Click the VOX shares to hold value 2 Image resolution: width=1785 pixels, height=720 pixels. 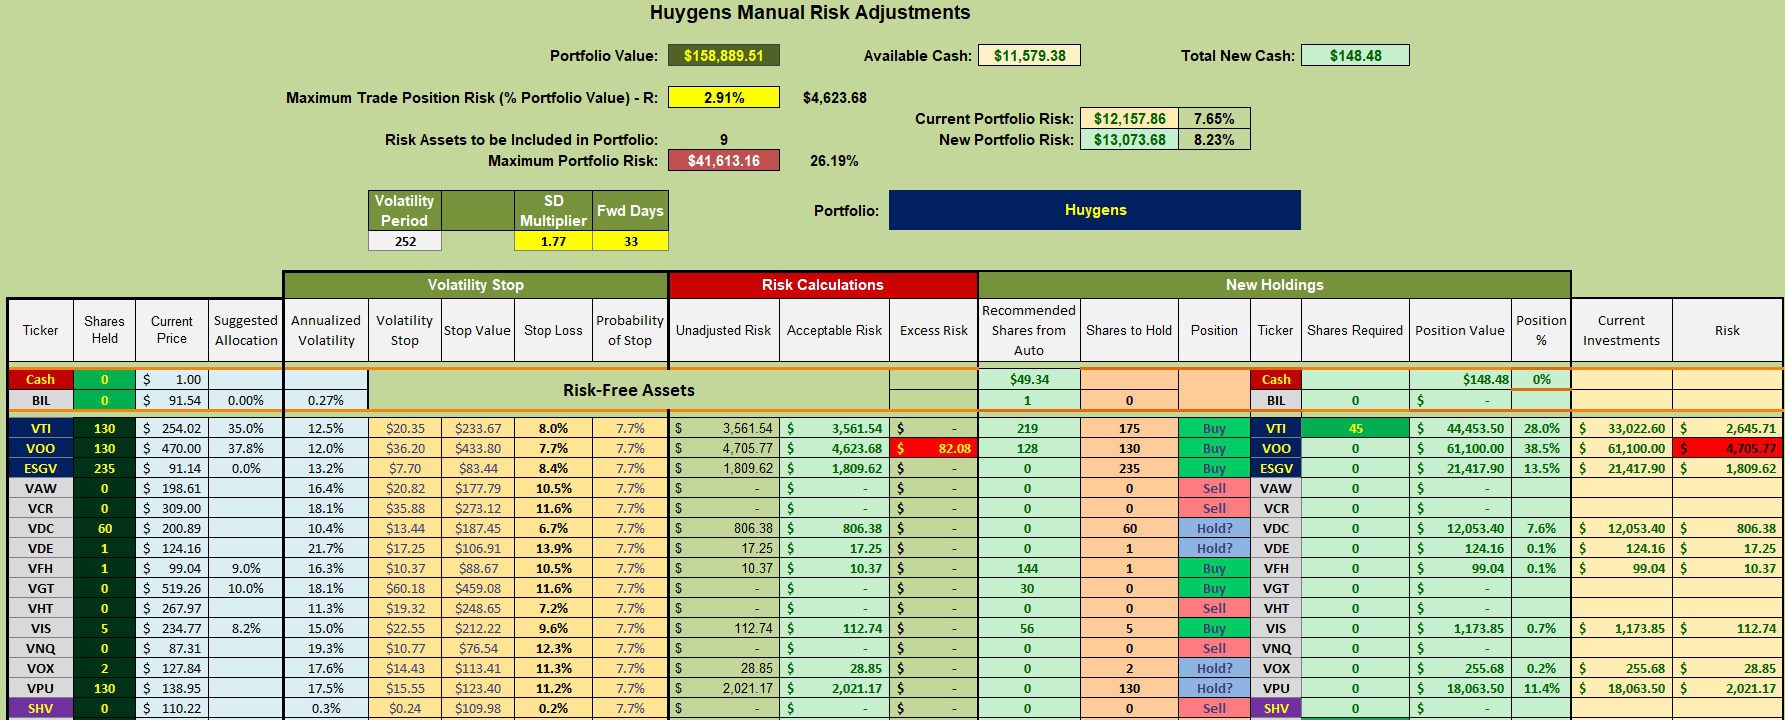1129,668
